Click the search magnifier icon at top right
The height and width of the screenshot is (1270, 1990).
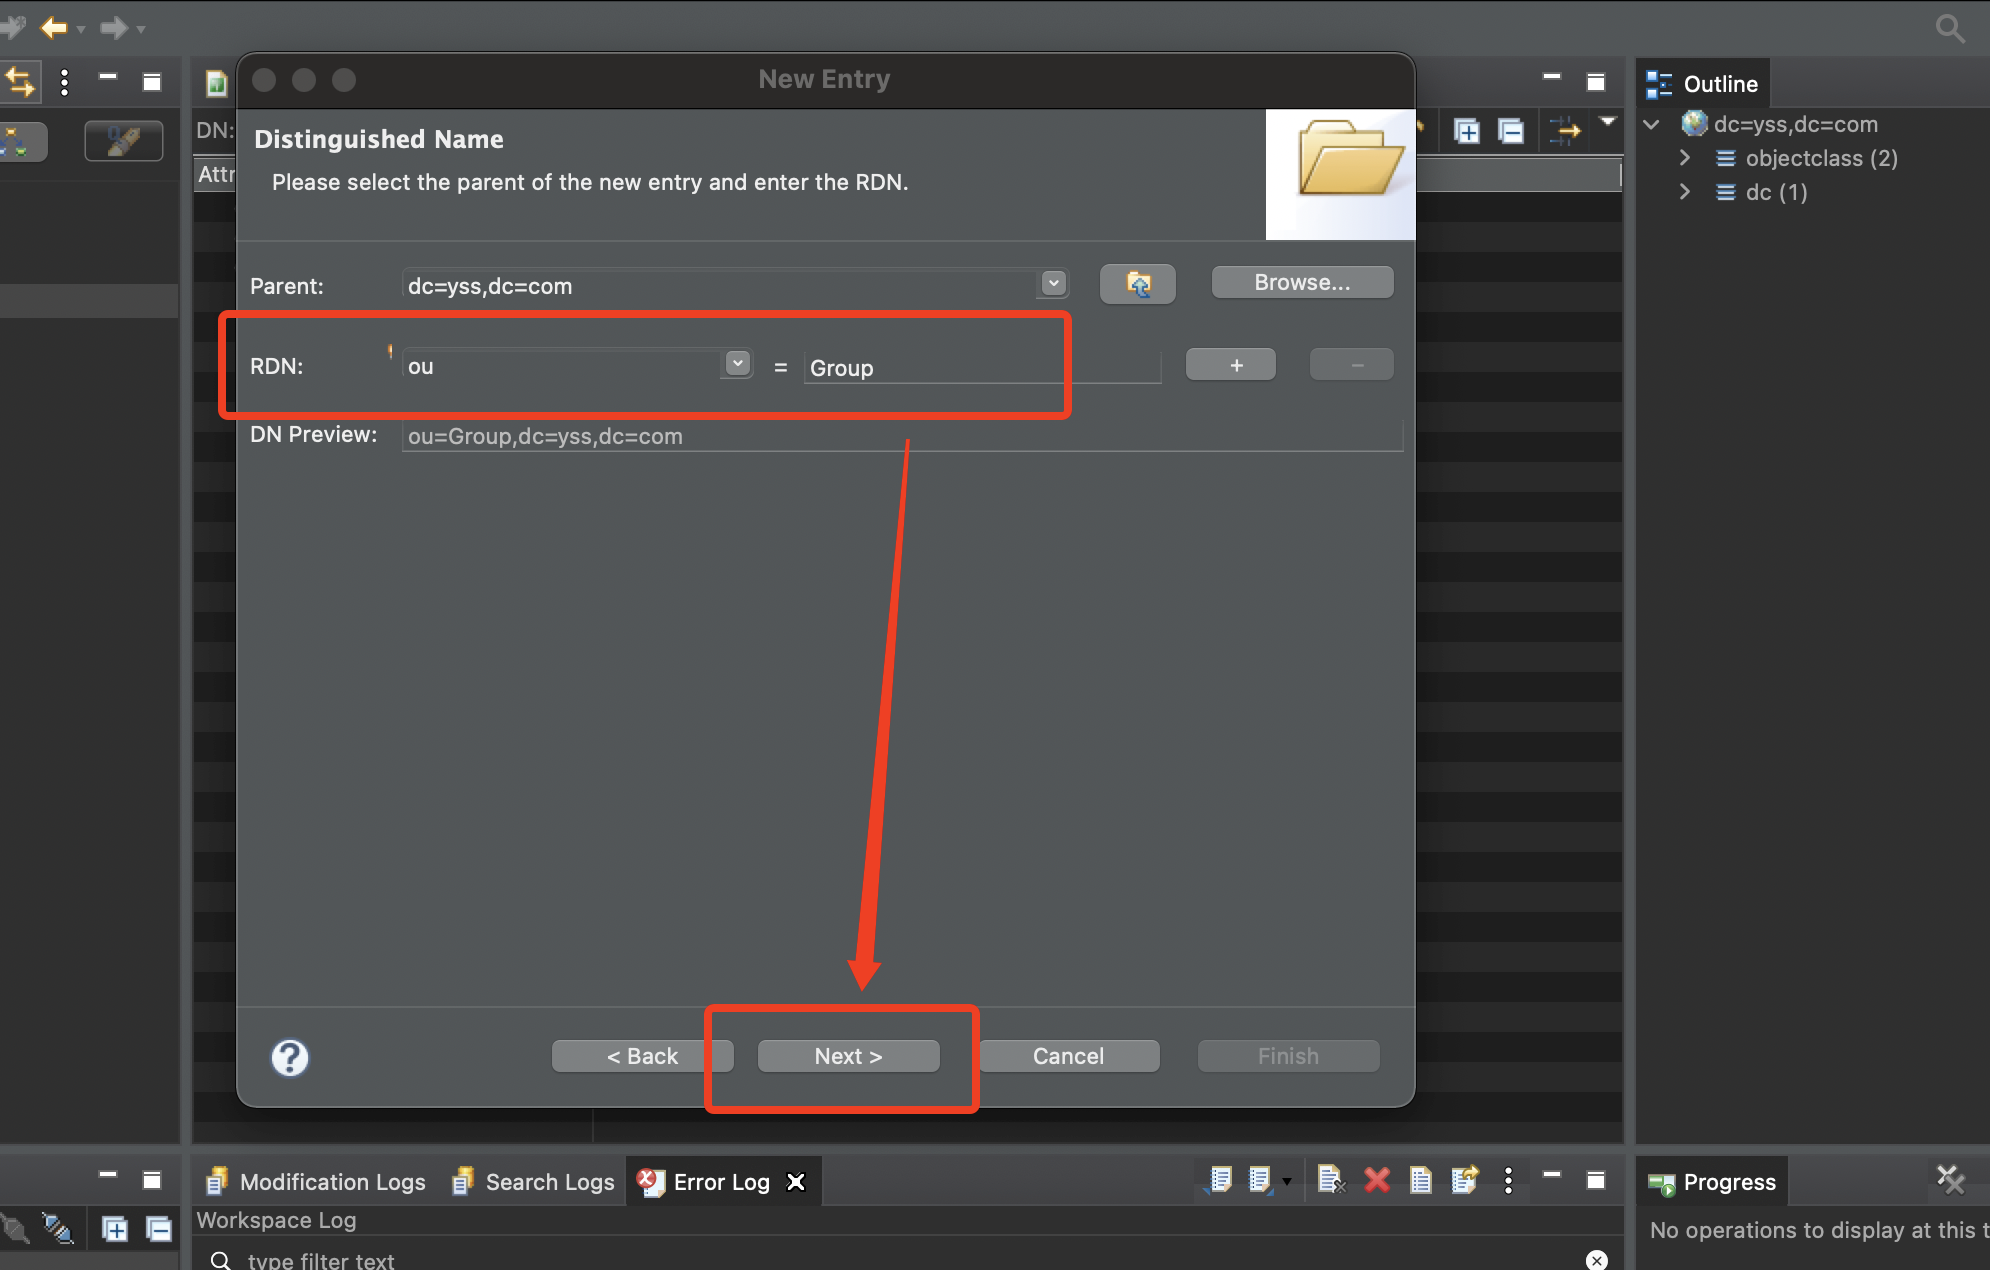coord(1949,27)
